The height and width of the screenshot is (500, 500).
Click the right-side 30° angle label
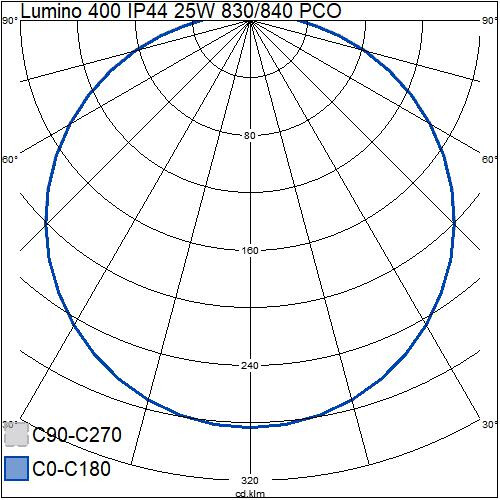pos(490,425)
